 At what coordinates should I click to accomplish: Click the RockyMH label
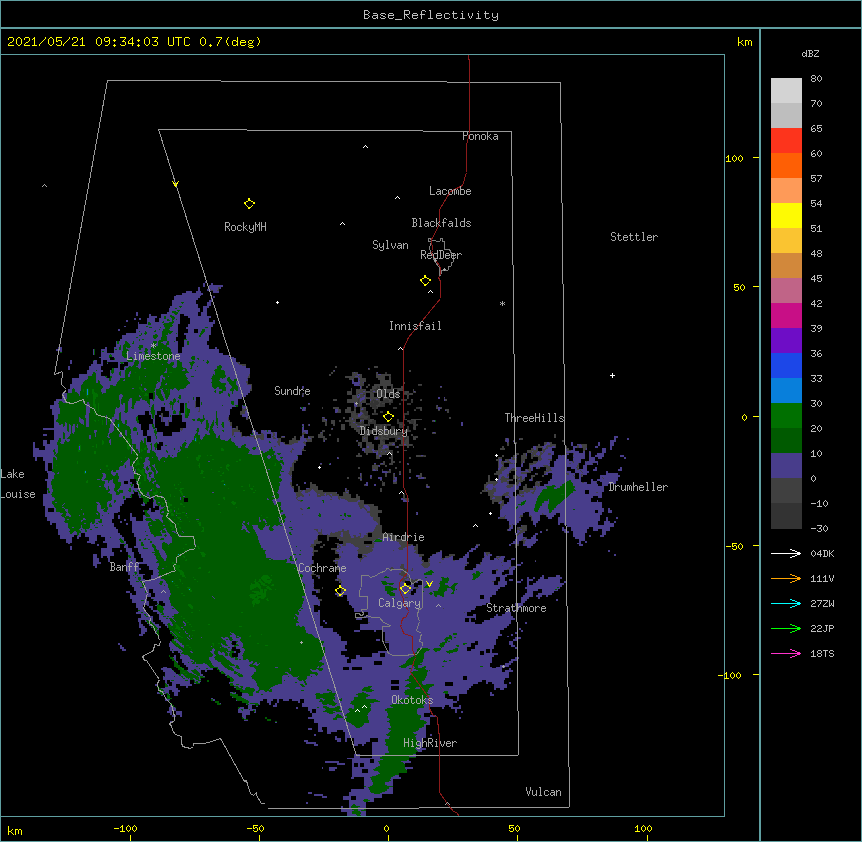point(245,227)
